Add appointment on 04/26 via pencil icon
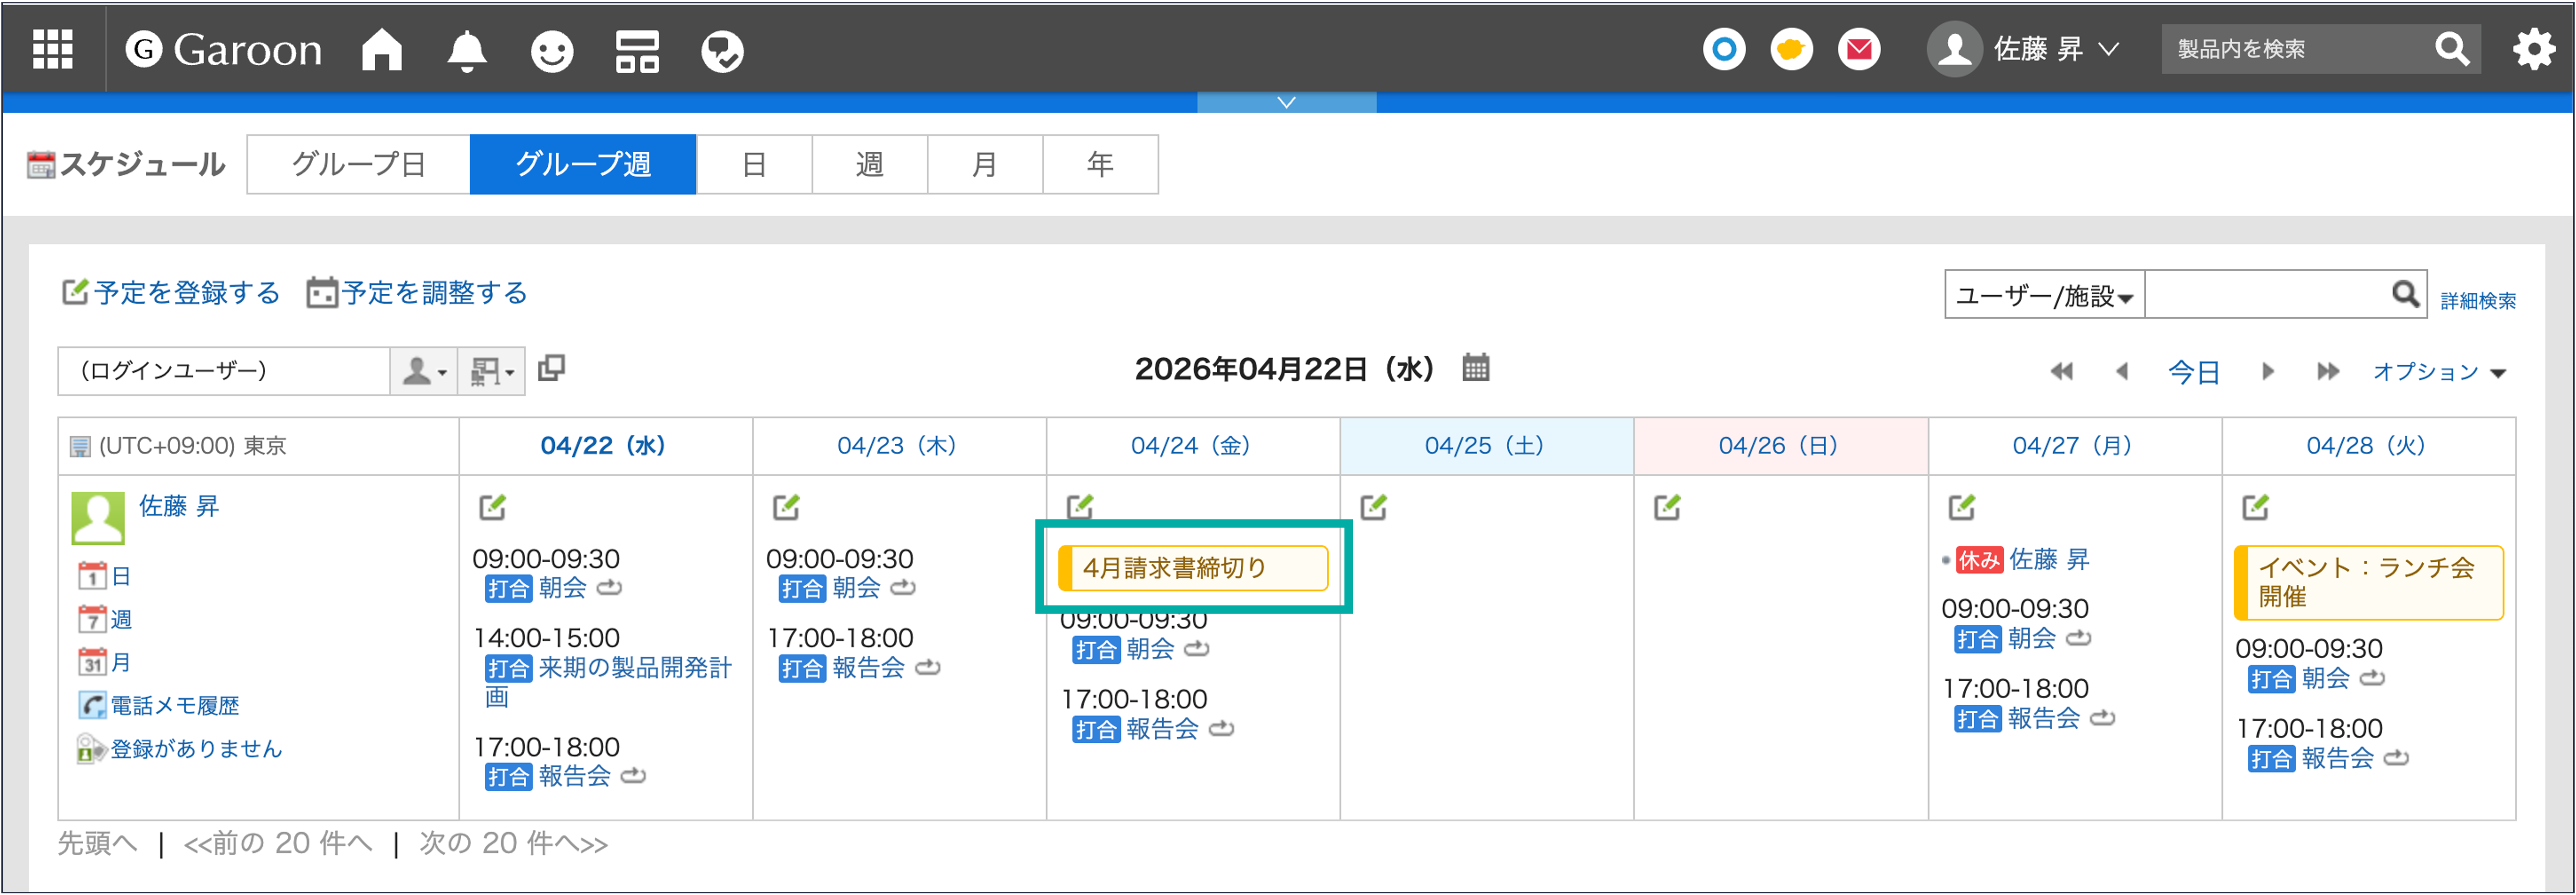The image size is (2576, 895). tap(1667, 507)
